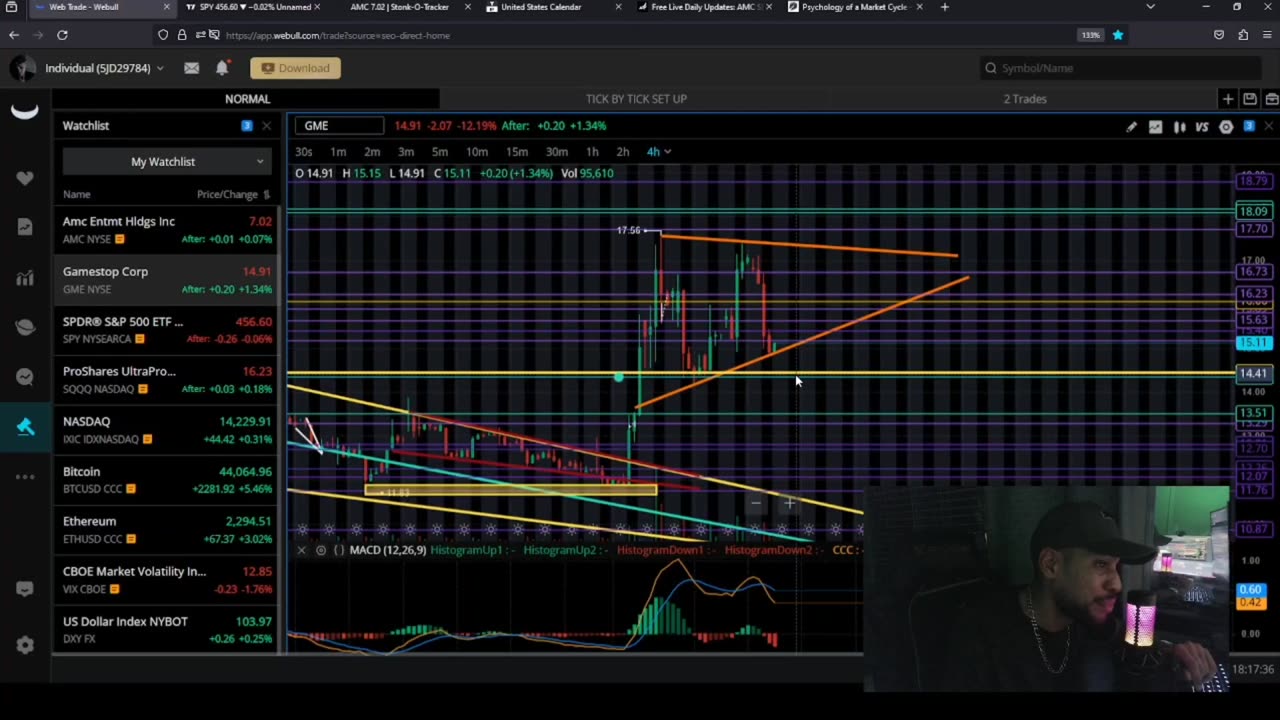Click the 14.41 price level label
Viewport: 1280px width, 720px height.
(1253, 373)
